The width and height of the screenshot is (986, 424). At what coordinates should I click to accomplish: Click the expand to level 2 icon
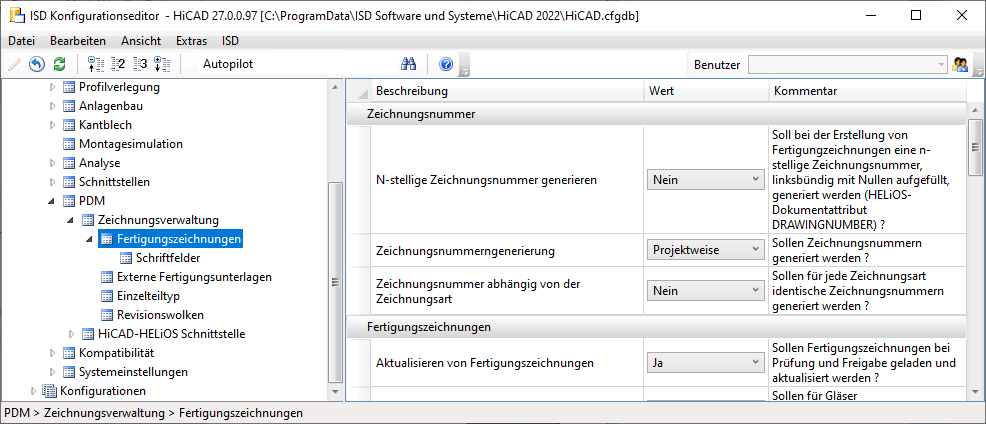coord(118,64)
